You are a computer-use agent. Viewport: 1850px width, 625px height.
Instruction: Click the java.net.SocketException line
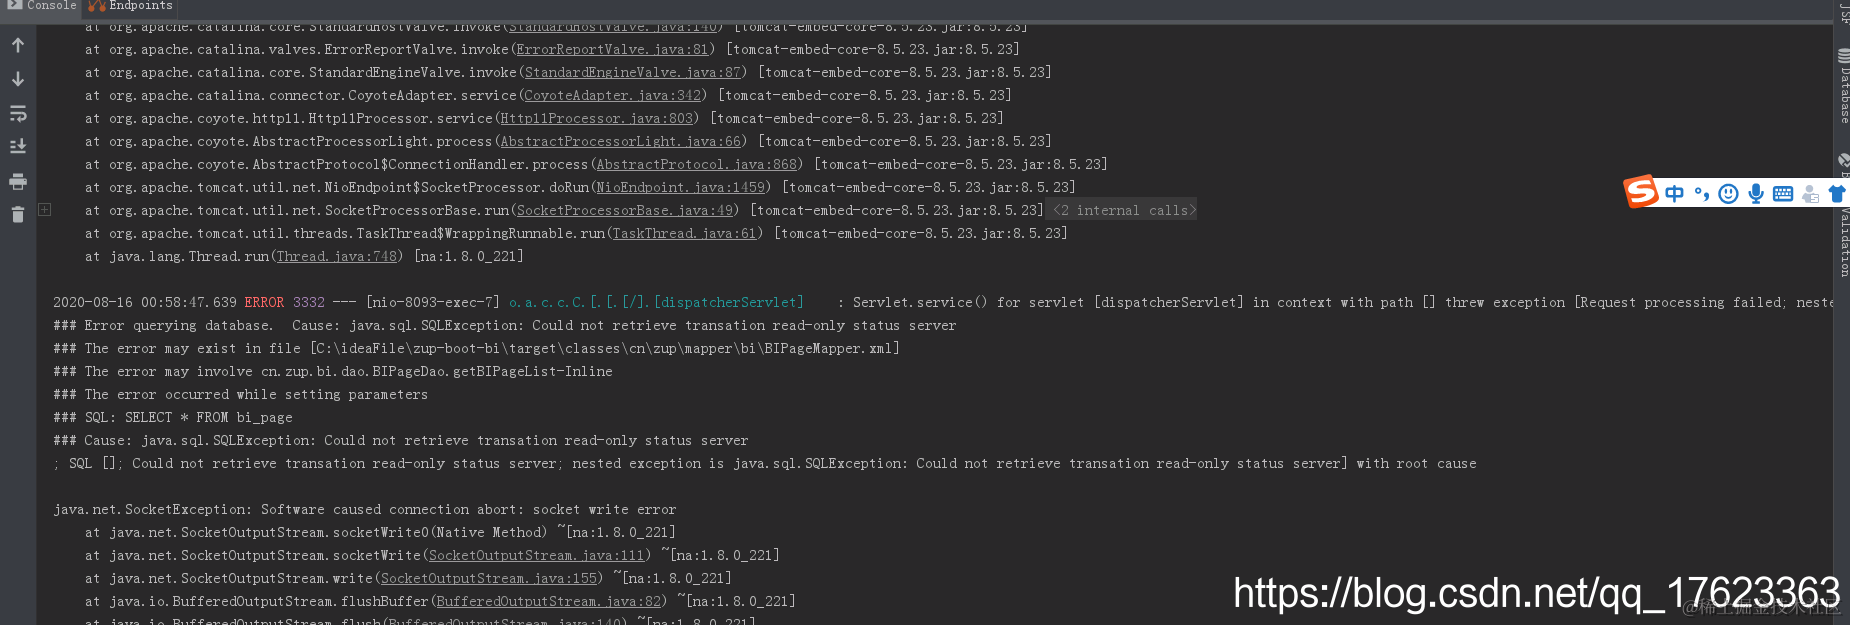pos(365,509)
